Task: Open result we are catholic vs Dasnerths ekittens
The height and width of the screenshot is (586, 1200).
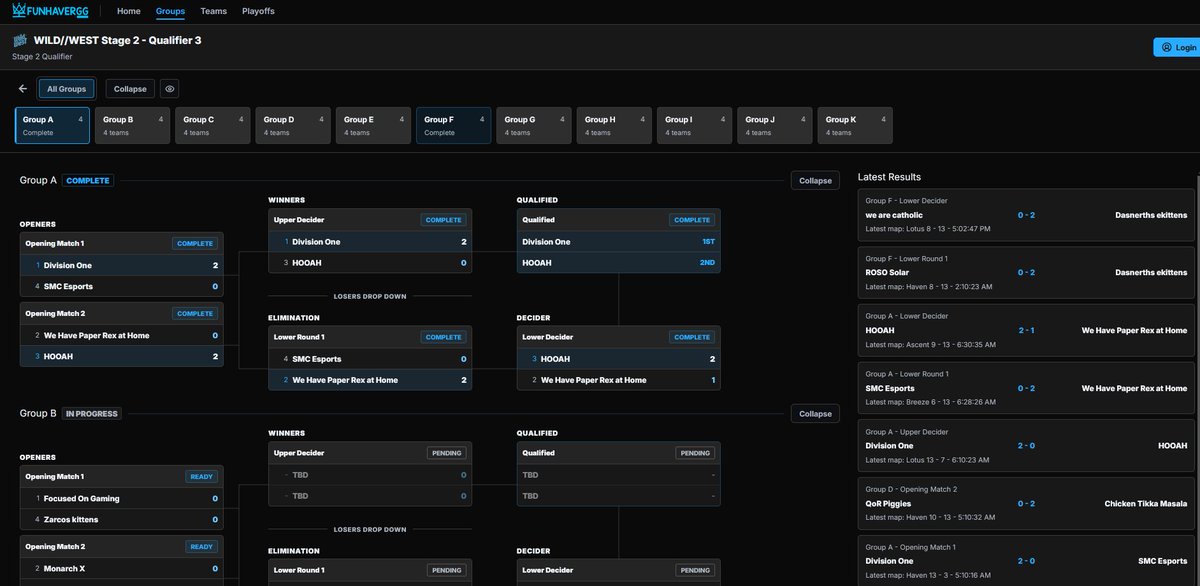Action: 1026,215
